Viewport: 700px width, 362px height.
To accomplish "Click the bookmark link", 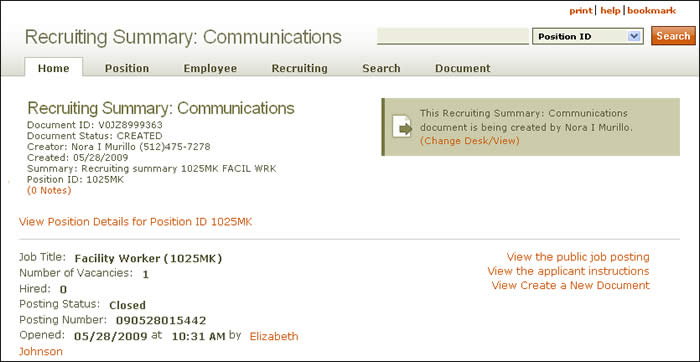I will [x=652, y=11].
